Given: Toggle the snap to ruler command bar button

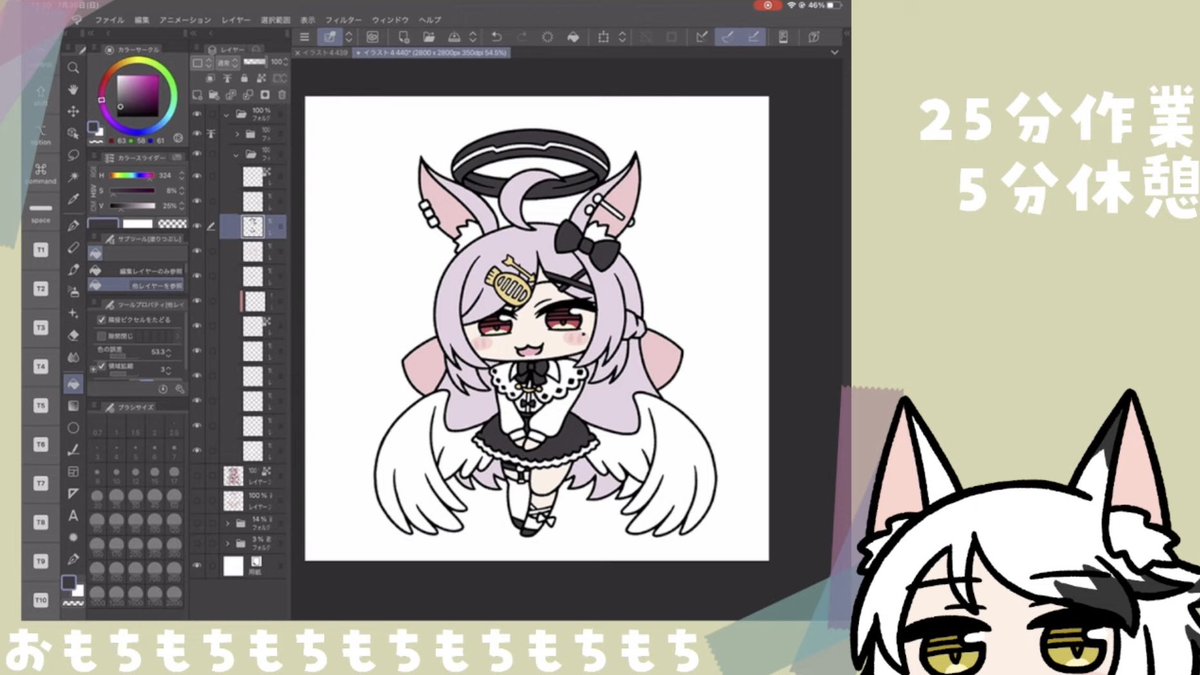Looking at the screenshot, I should (702, 37).
